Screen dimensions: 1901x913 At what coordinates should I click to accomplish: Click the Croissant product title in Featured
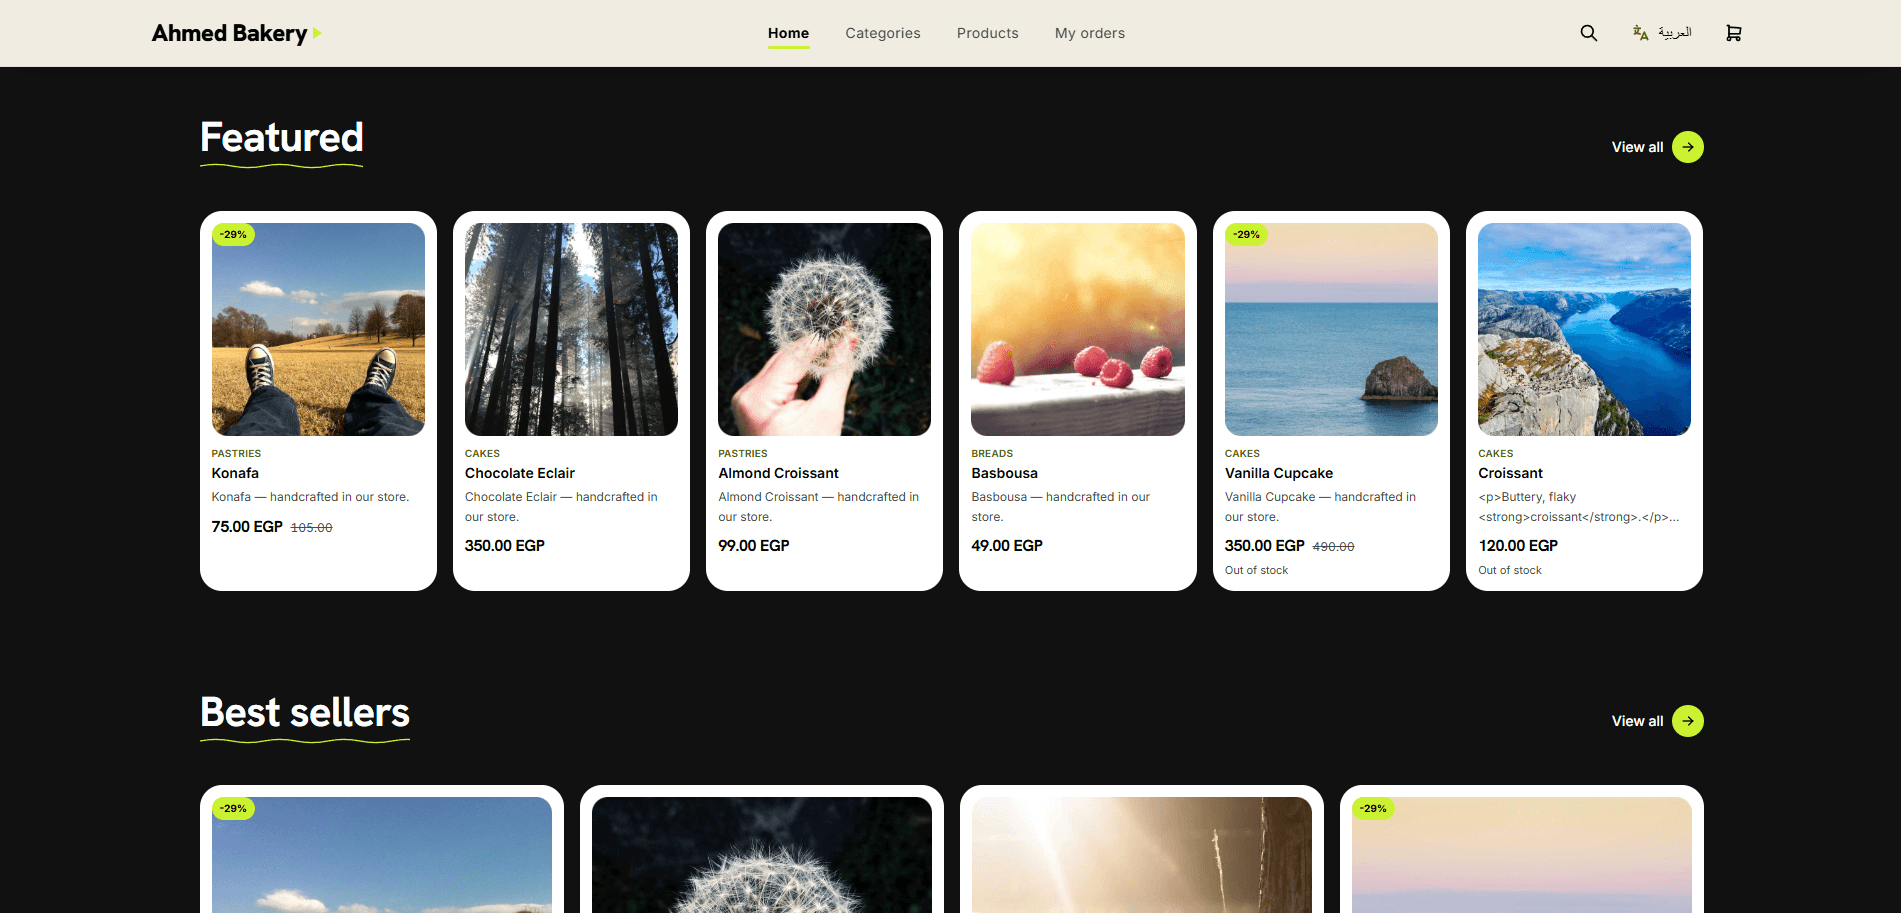[1510, 473]
